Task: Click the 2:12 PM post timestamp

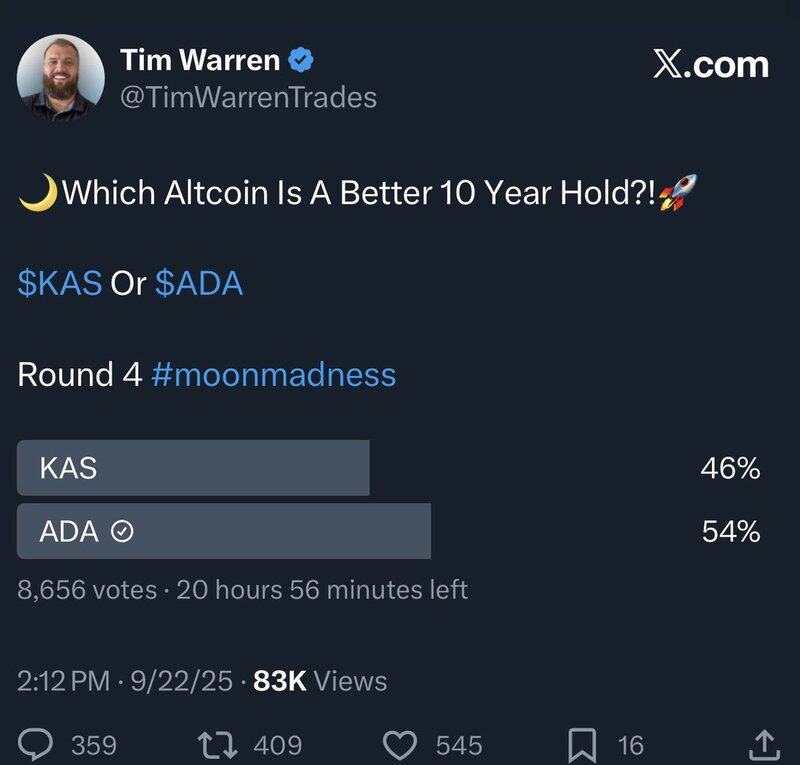Action: [x=63, y=681]
